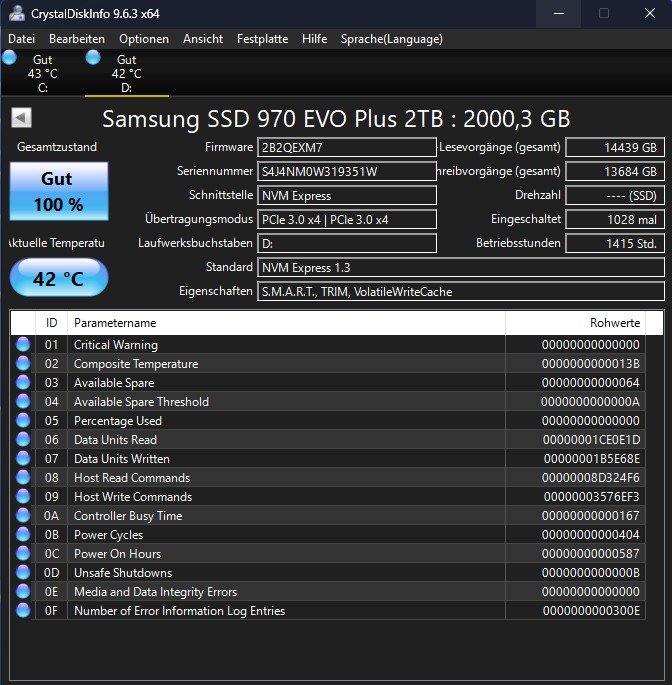Click the Firmware field 2B2QEXM7

[347, 147]
